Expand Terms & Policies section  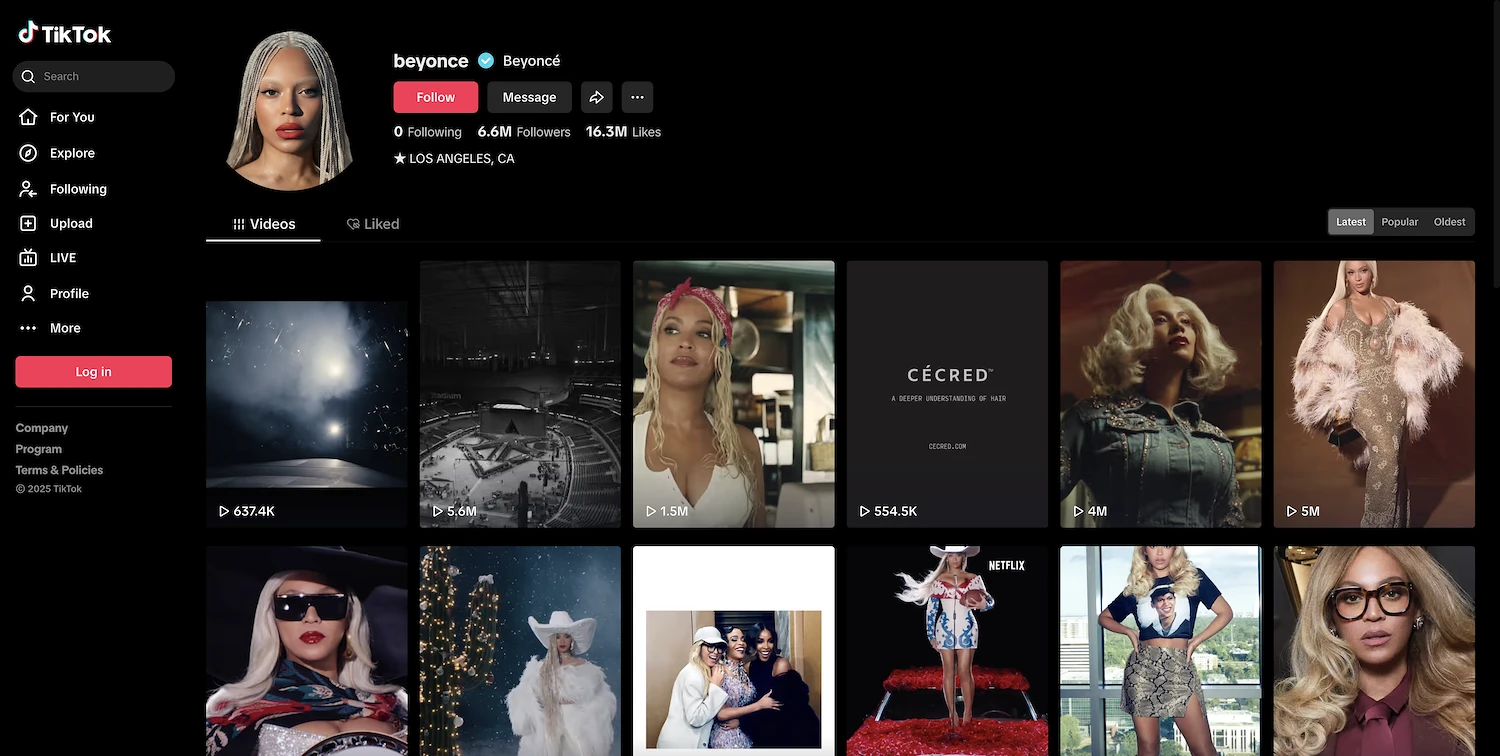[59, 470]
